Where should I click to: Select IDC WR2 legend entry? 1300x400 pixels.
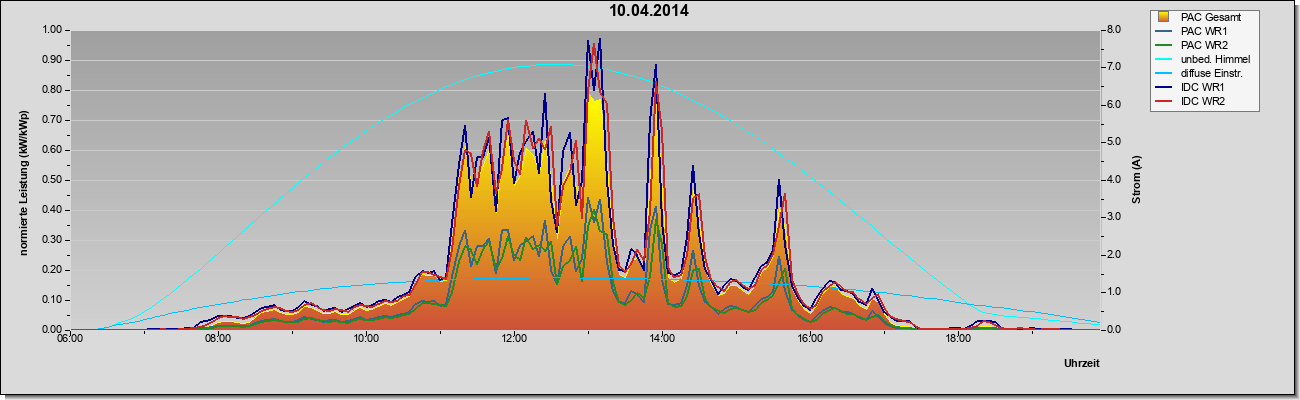(x=1203, y=101)
